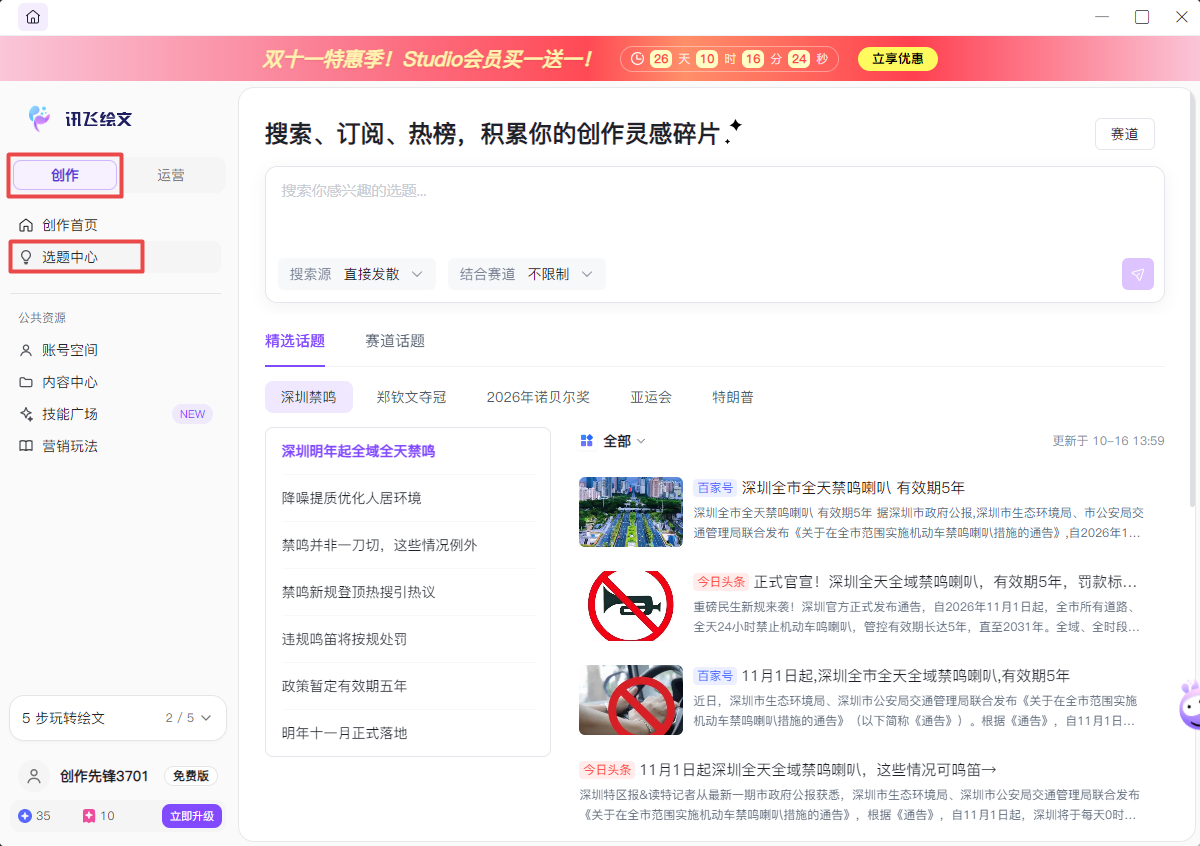
Task: Switch to 运营 mode
Action: coord(171,175)
